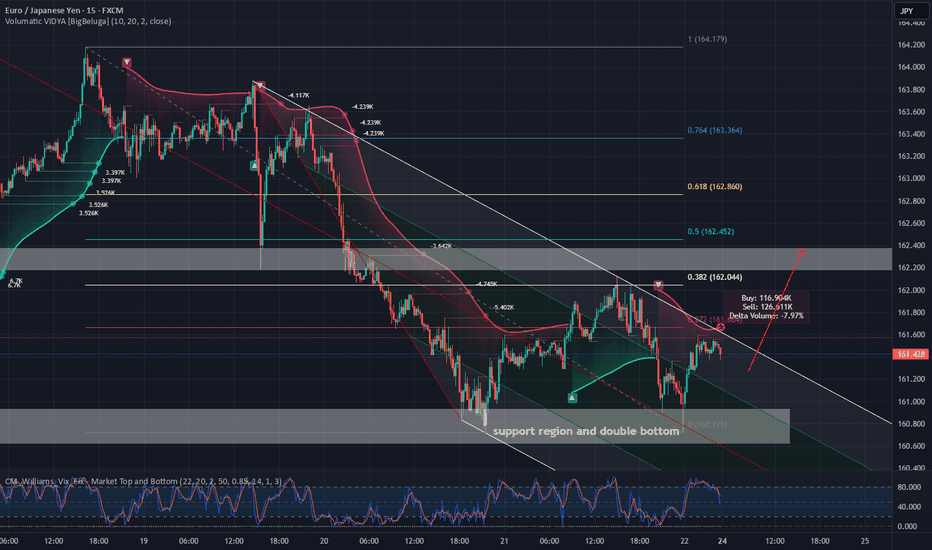
Task: Click the -4.745K volume label
Action: 486,284
